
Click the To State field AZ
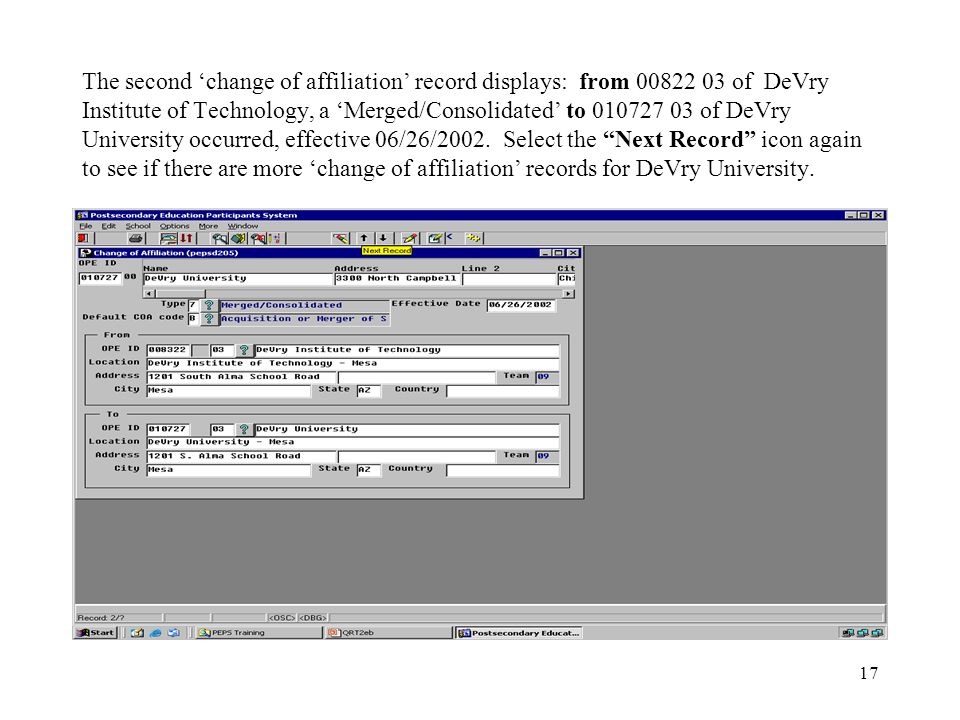[x=368, y=470]
